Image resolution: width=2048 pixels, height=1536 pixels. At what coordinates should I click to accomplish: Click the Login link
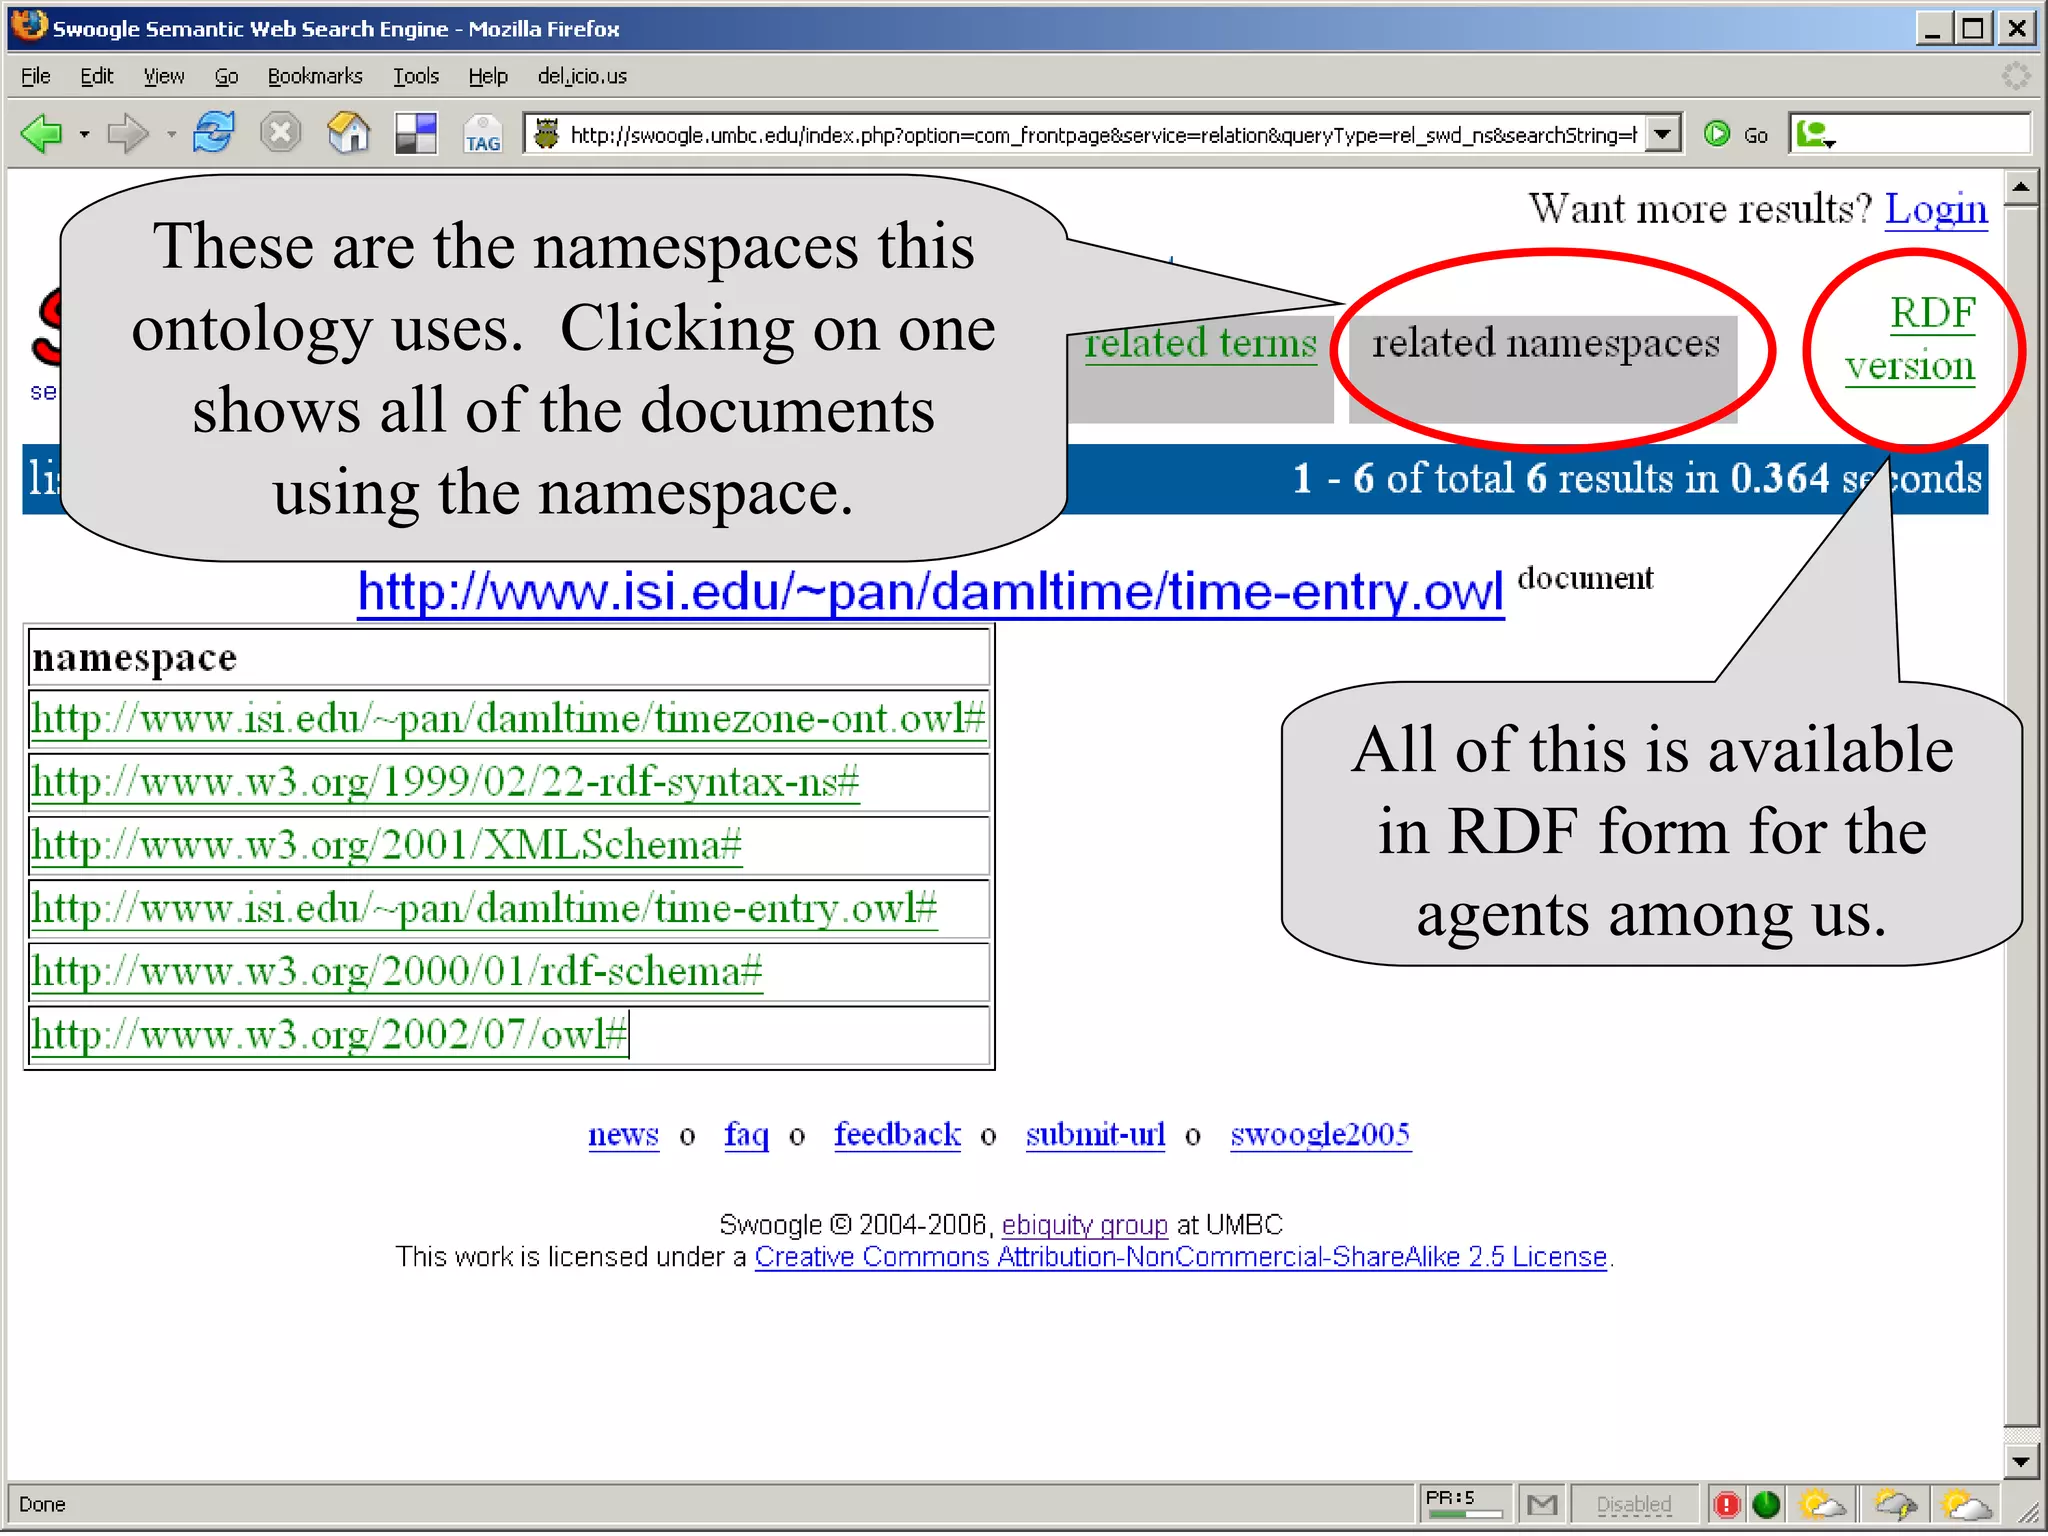point(1936,208)
